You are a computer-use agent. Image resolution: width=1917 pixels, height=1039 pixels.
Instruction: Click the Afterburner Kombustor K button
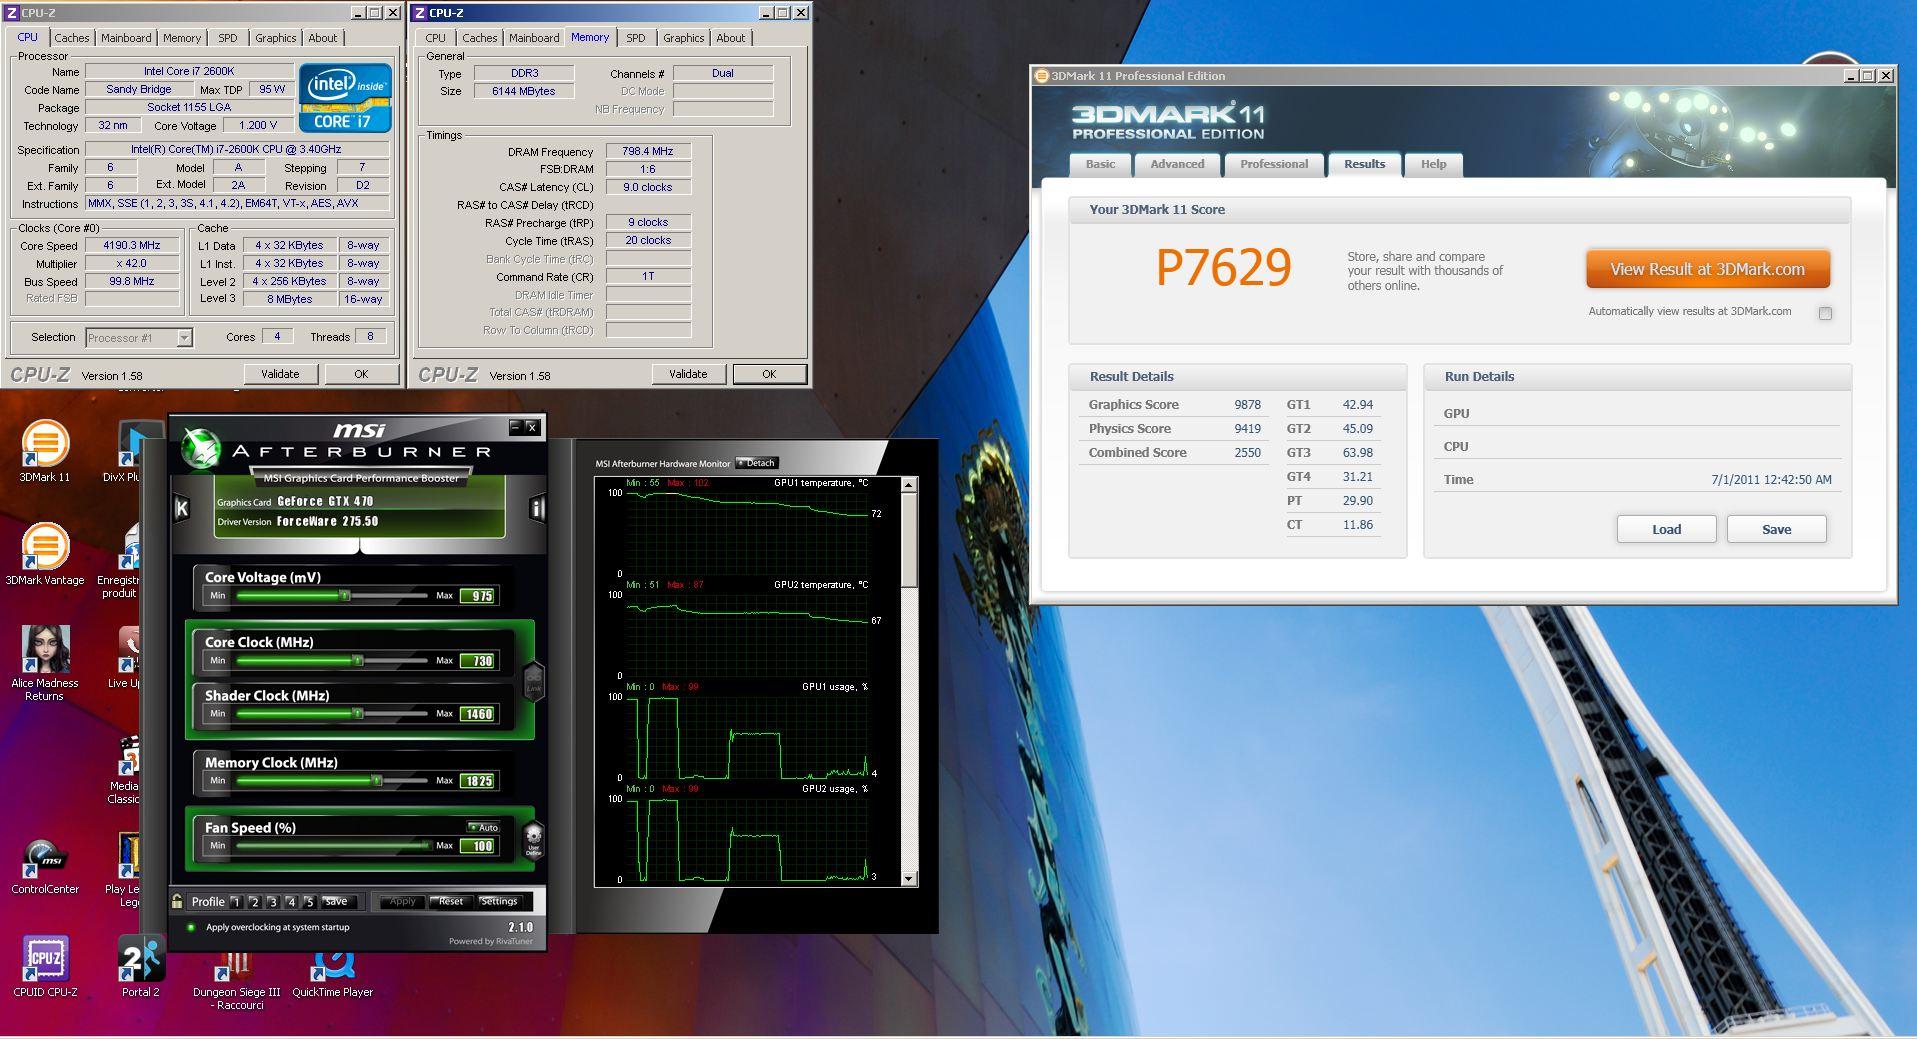(181, 508)
